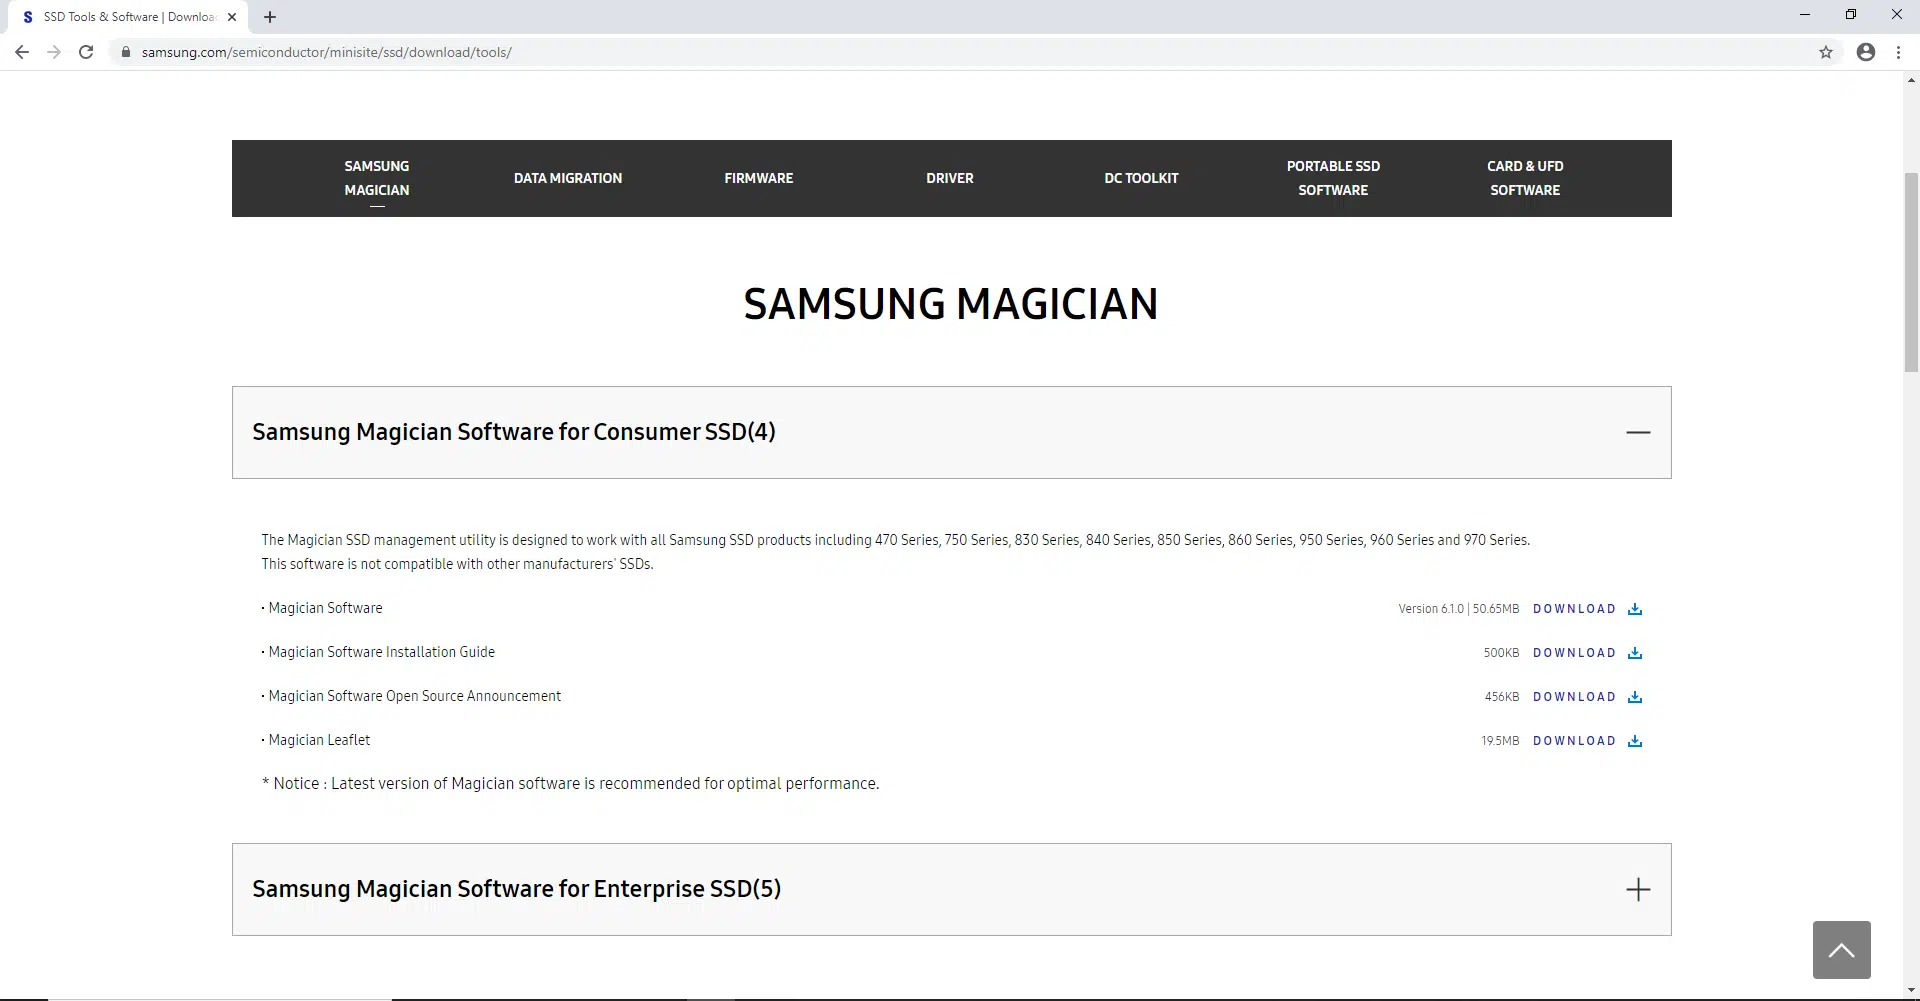
Task: Reload the Samsung SSD tools page
Action: pos(86,52)
